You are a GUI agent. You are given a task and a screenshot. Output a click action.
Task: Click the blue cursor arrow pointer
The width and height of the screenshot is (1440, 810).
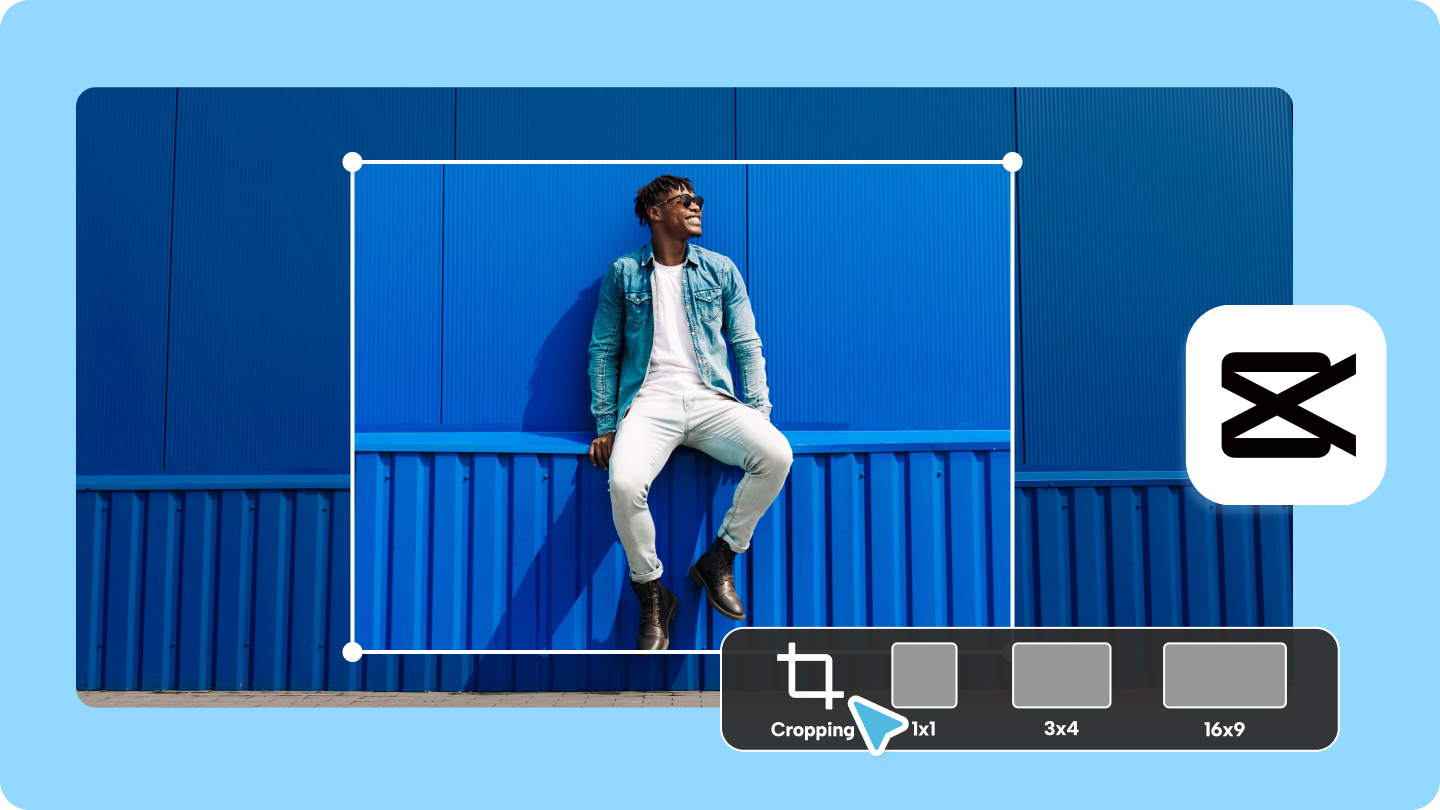(878, 721)
